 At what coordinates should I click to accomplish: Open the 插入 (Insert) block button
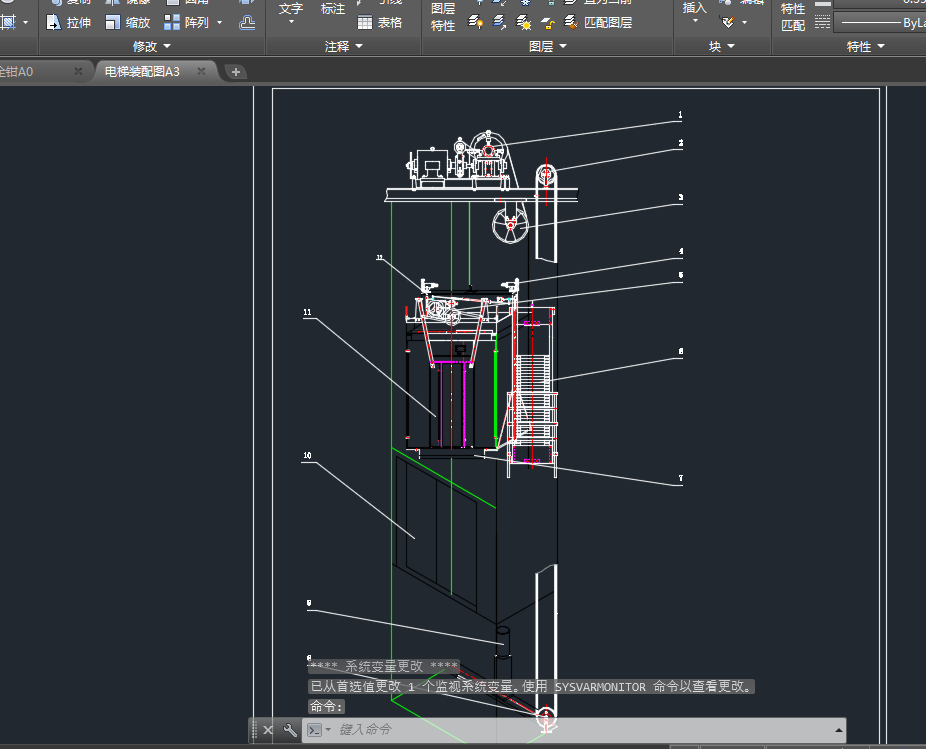[694, 8]
